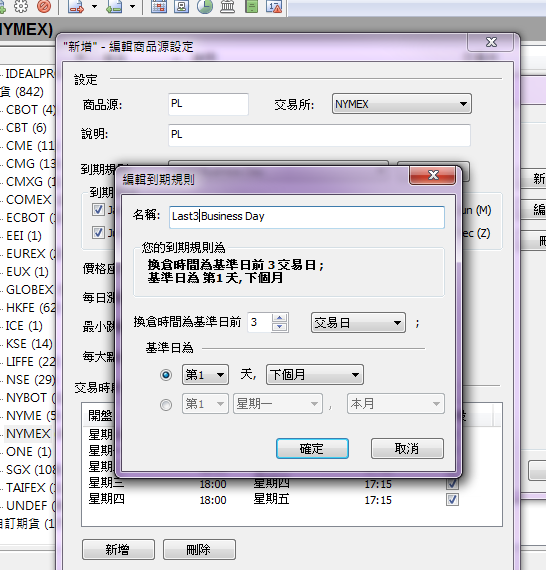Select CMXG in exchange tree

click(x=31, y=182)
